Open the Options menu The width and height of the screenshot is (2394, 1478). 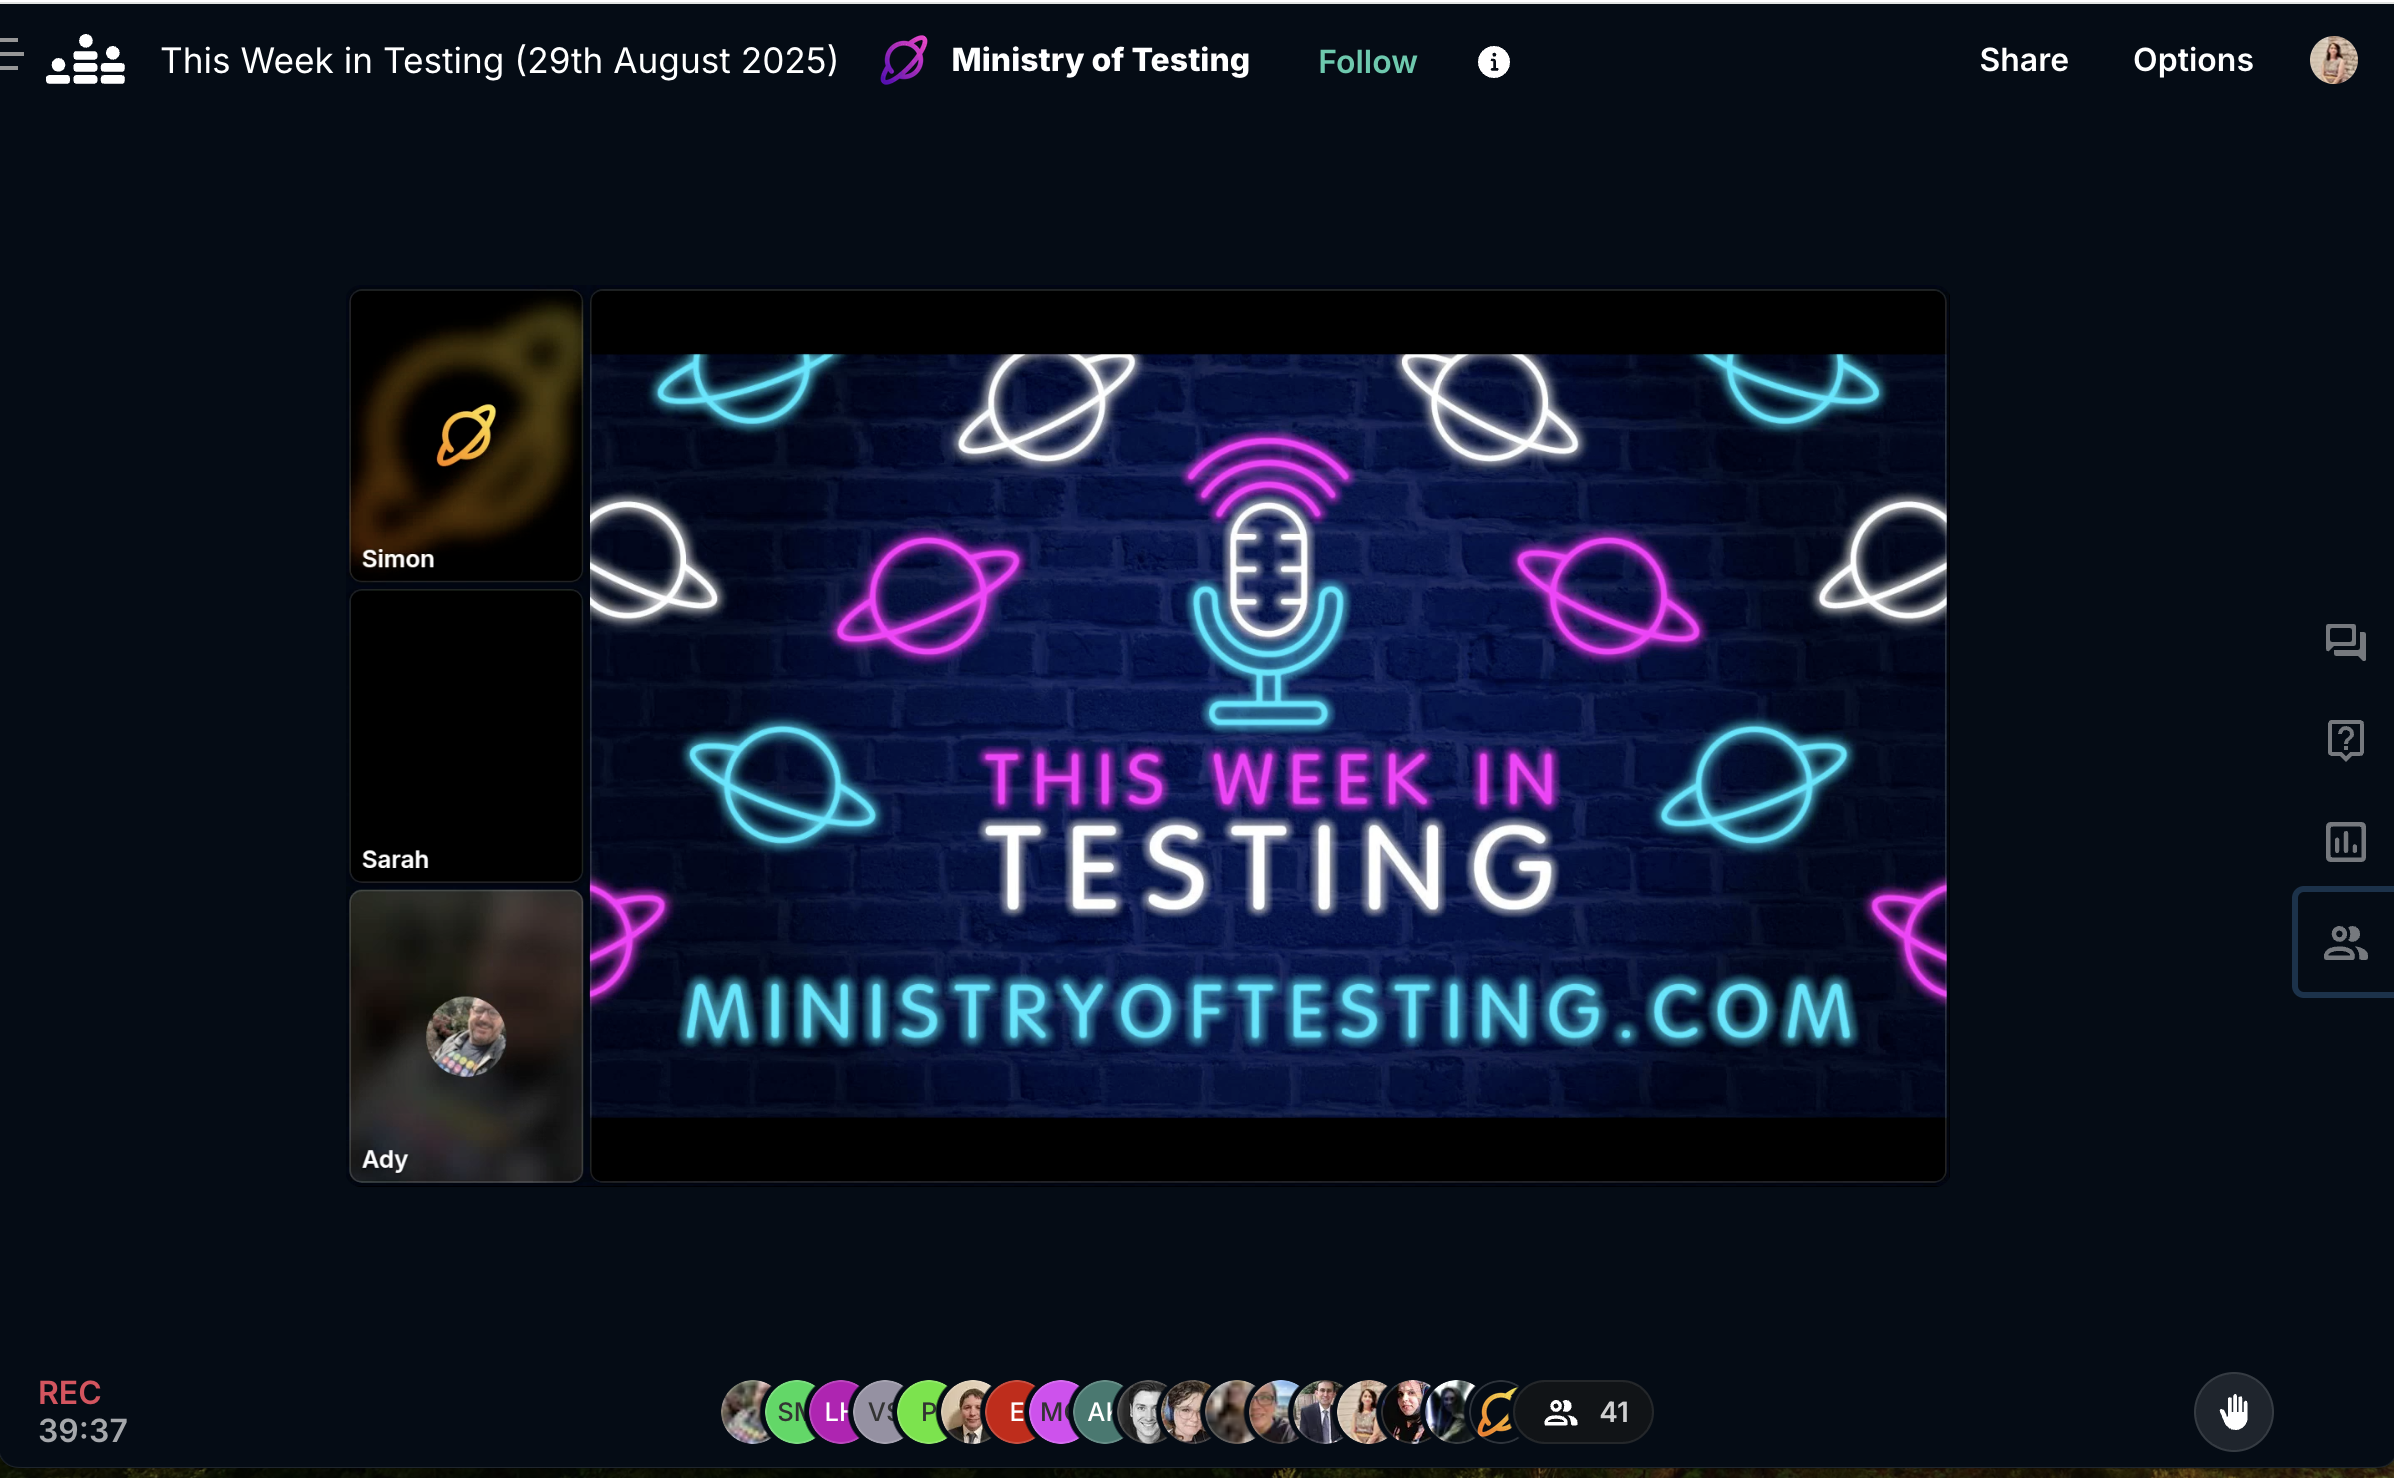point(2193,60)
